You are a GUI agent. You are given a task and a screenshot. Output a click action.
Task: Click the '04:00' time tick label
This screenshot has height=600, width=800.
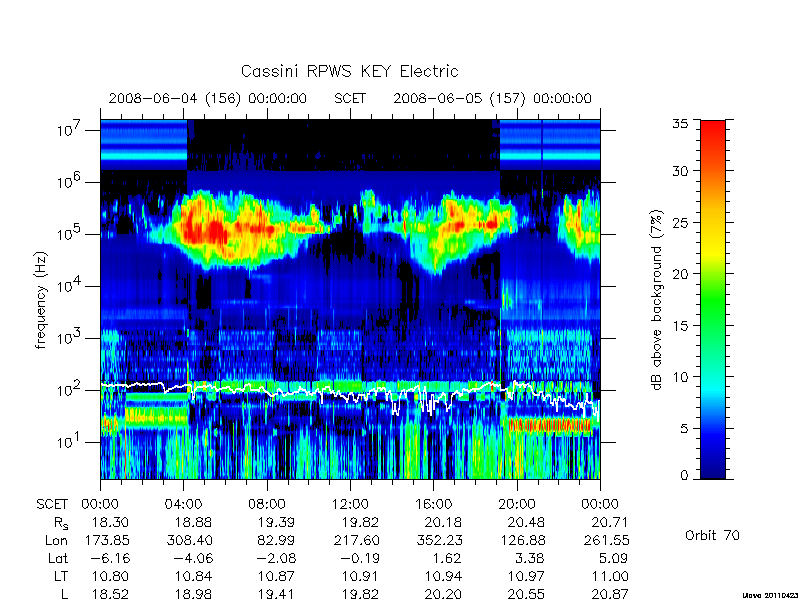coord(183,505)
